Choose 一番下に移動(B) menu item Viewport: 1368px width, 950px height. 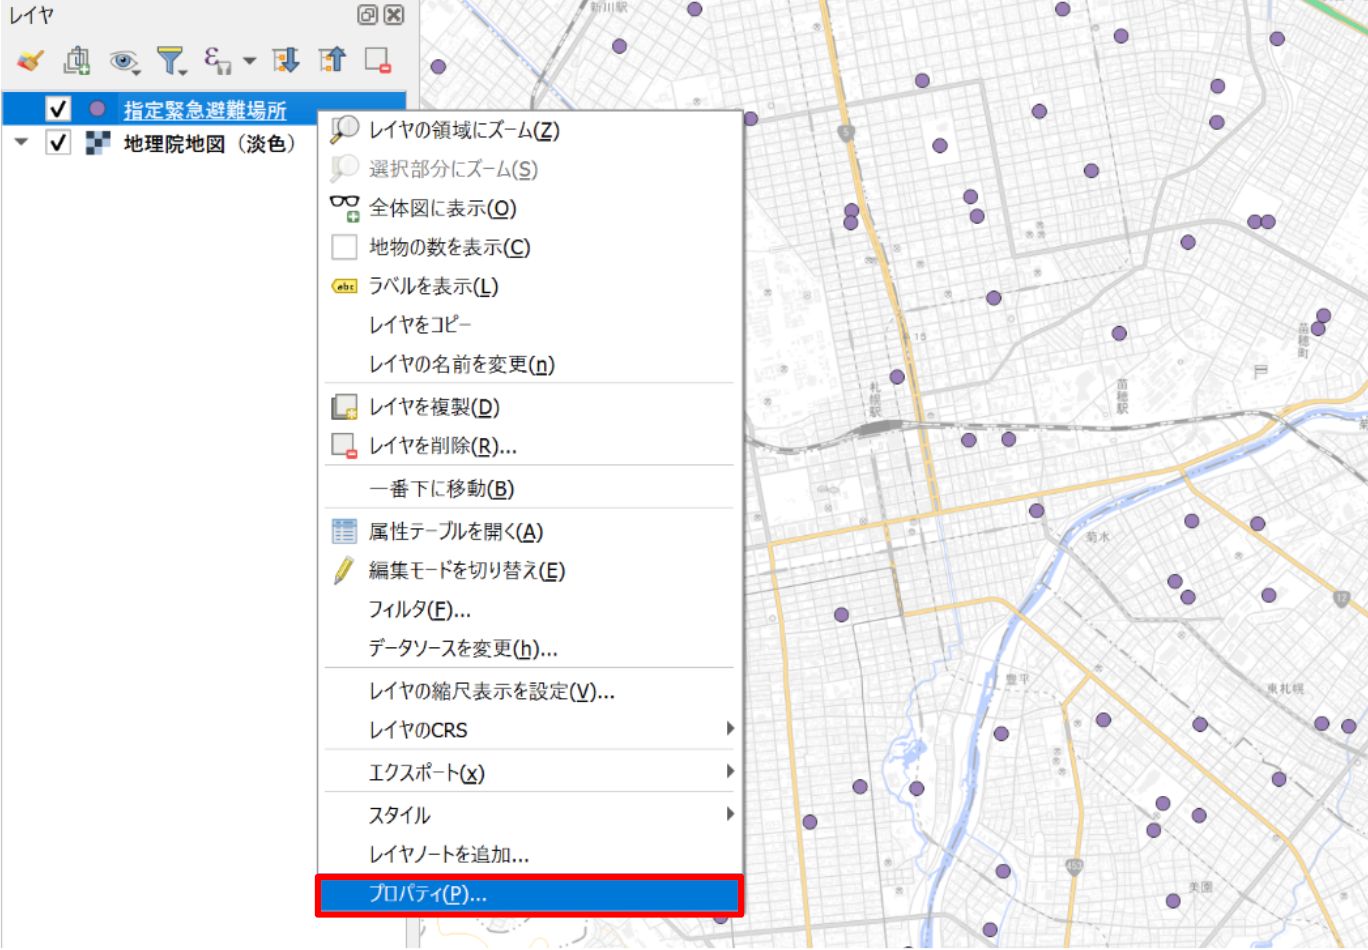[530, 489]
